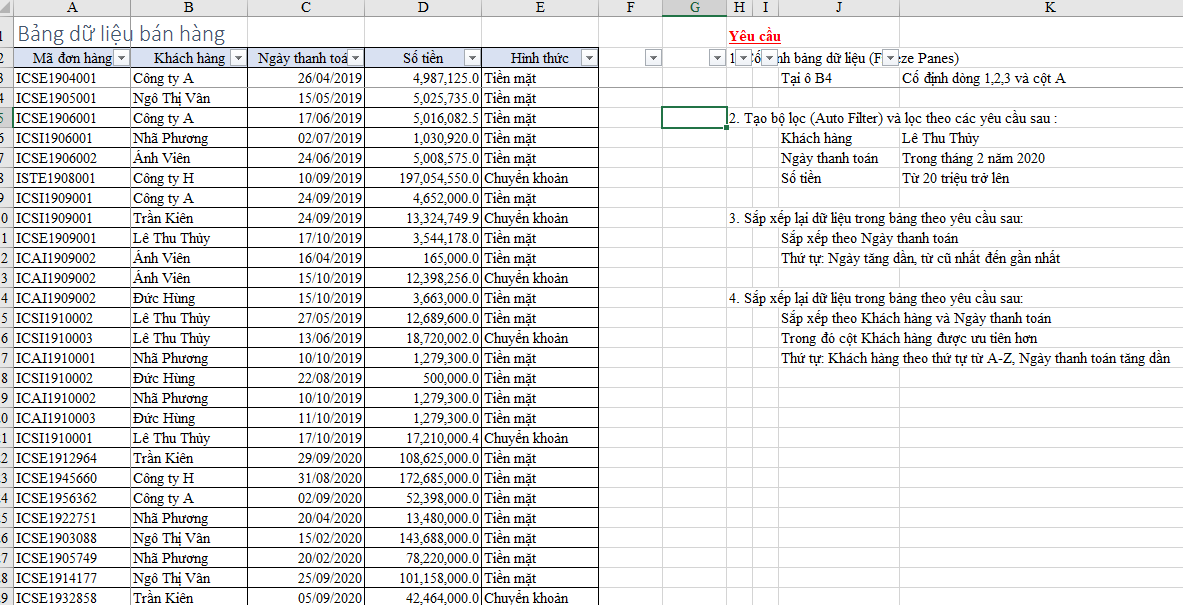Select cell containing 197,054,550.0
The height and width of the screenshot is (605, 1183).
click(x=422, y=178)
